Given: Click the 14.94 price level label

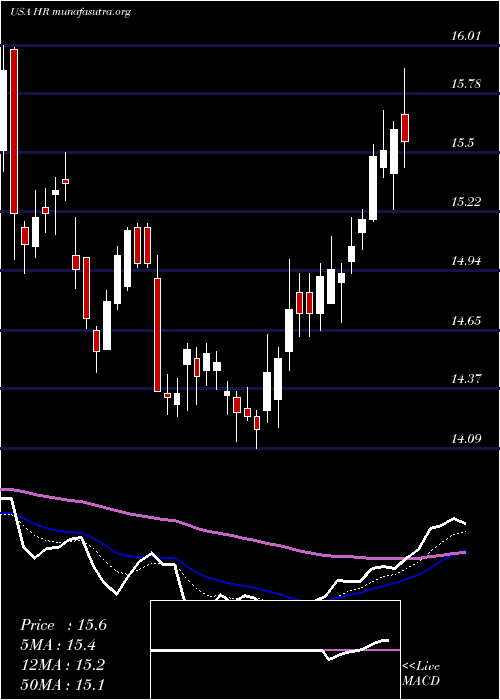Looking at the screenshot, I should click(x=466, y=261).
